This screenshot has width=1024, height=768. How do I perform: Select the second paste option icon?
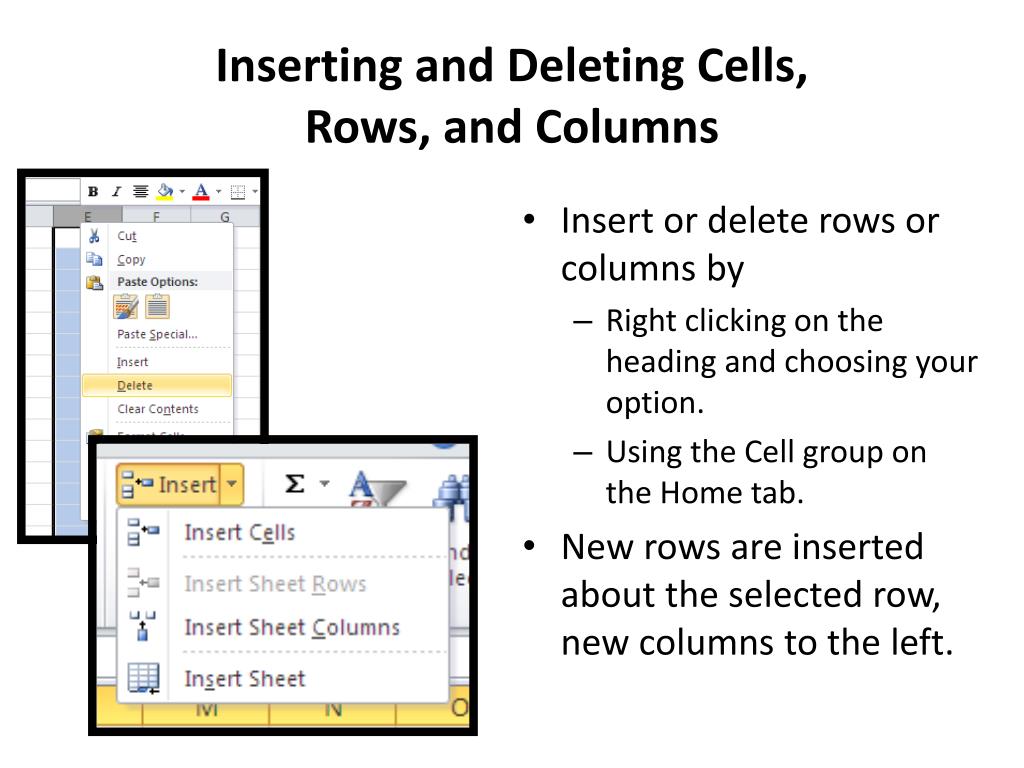[157, 306]
